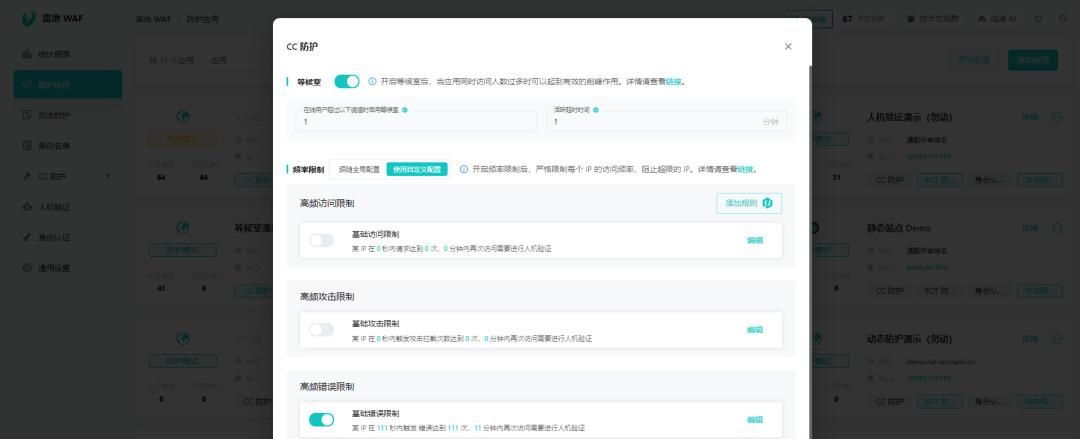Open 人机验证 in the sidebar
The image size is (1080, 439).
pyautogui.click(x=68, y=207)
